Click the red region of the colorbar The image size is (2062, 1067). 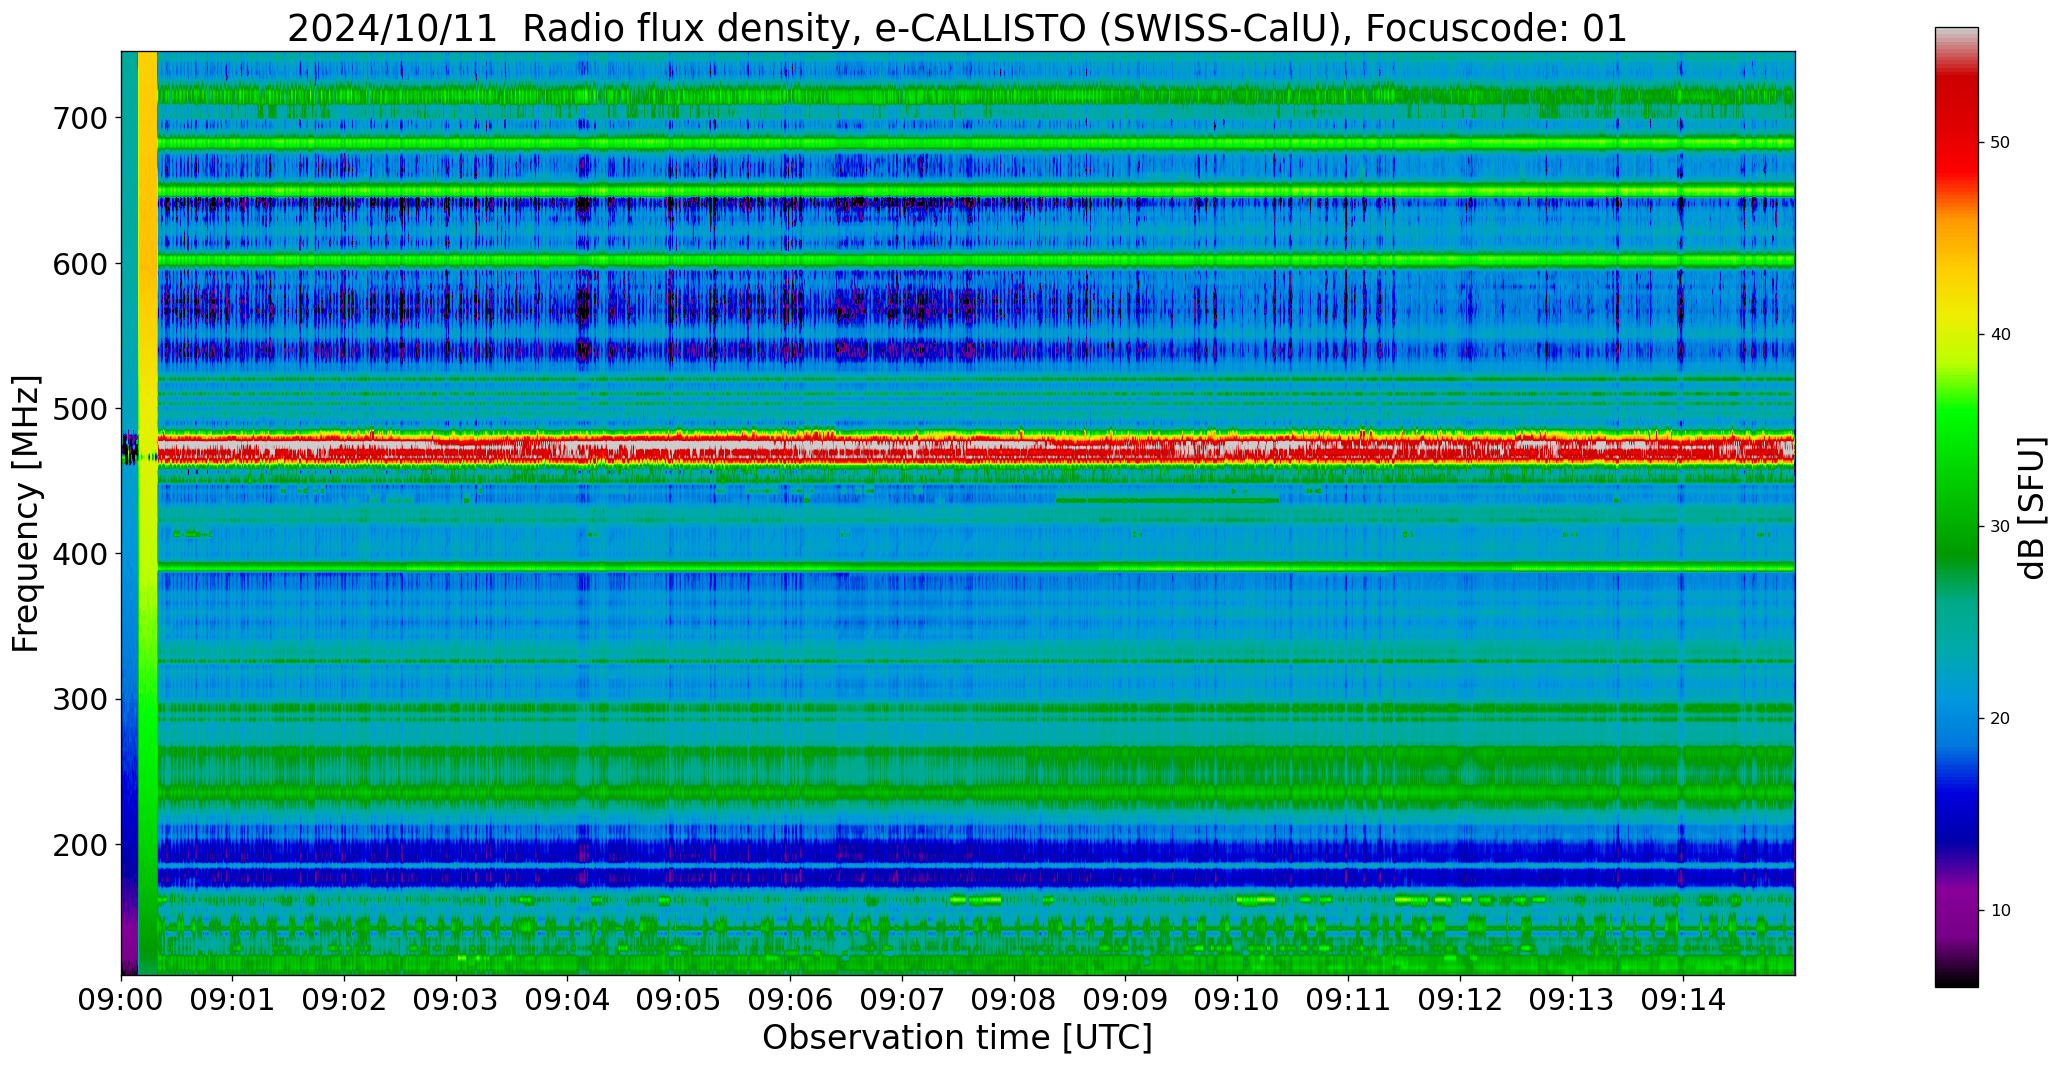coord(1956,130)
